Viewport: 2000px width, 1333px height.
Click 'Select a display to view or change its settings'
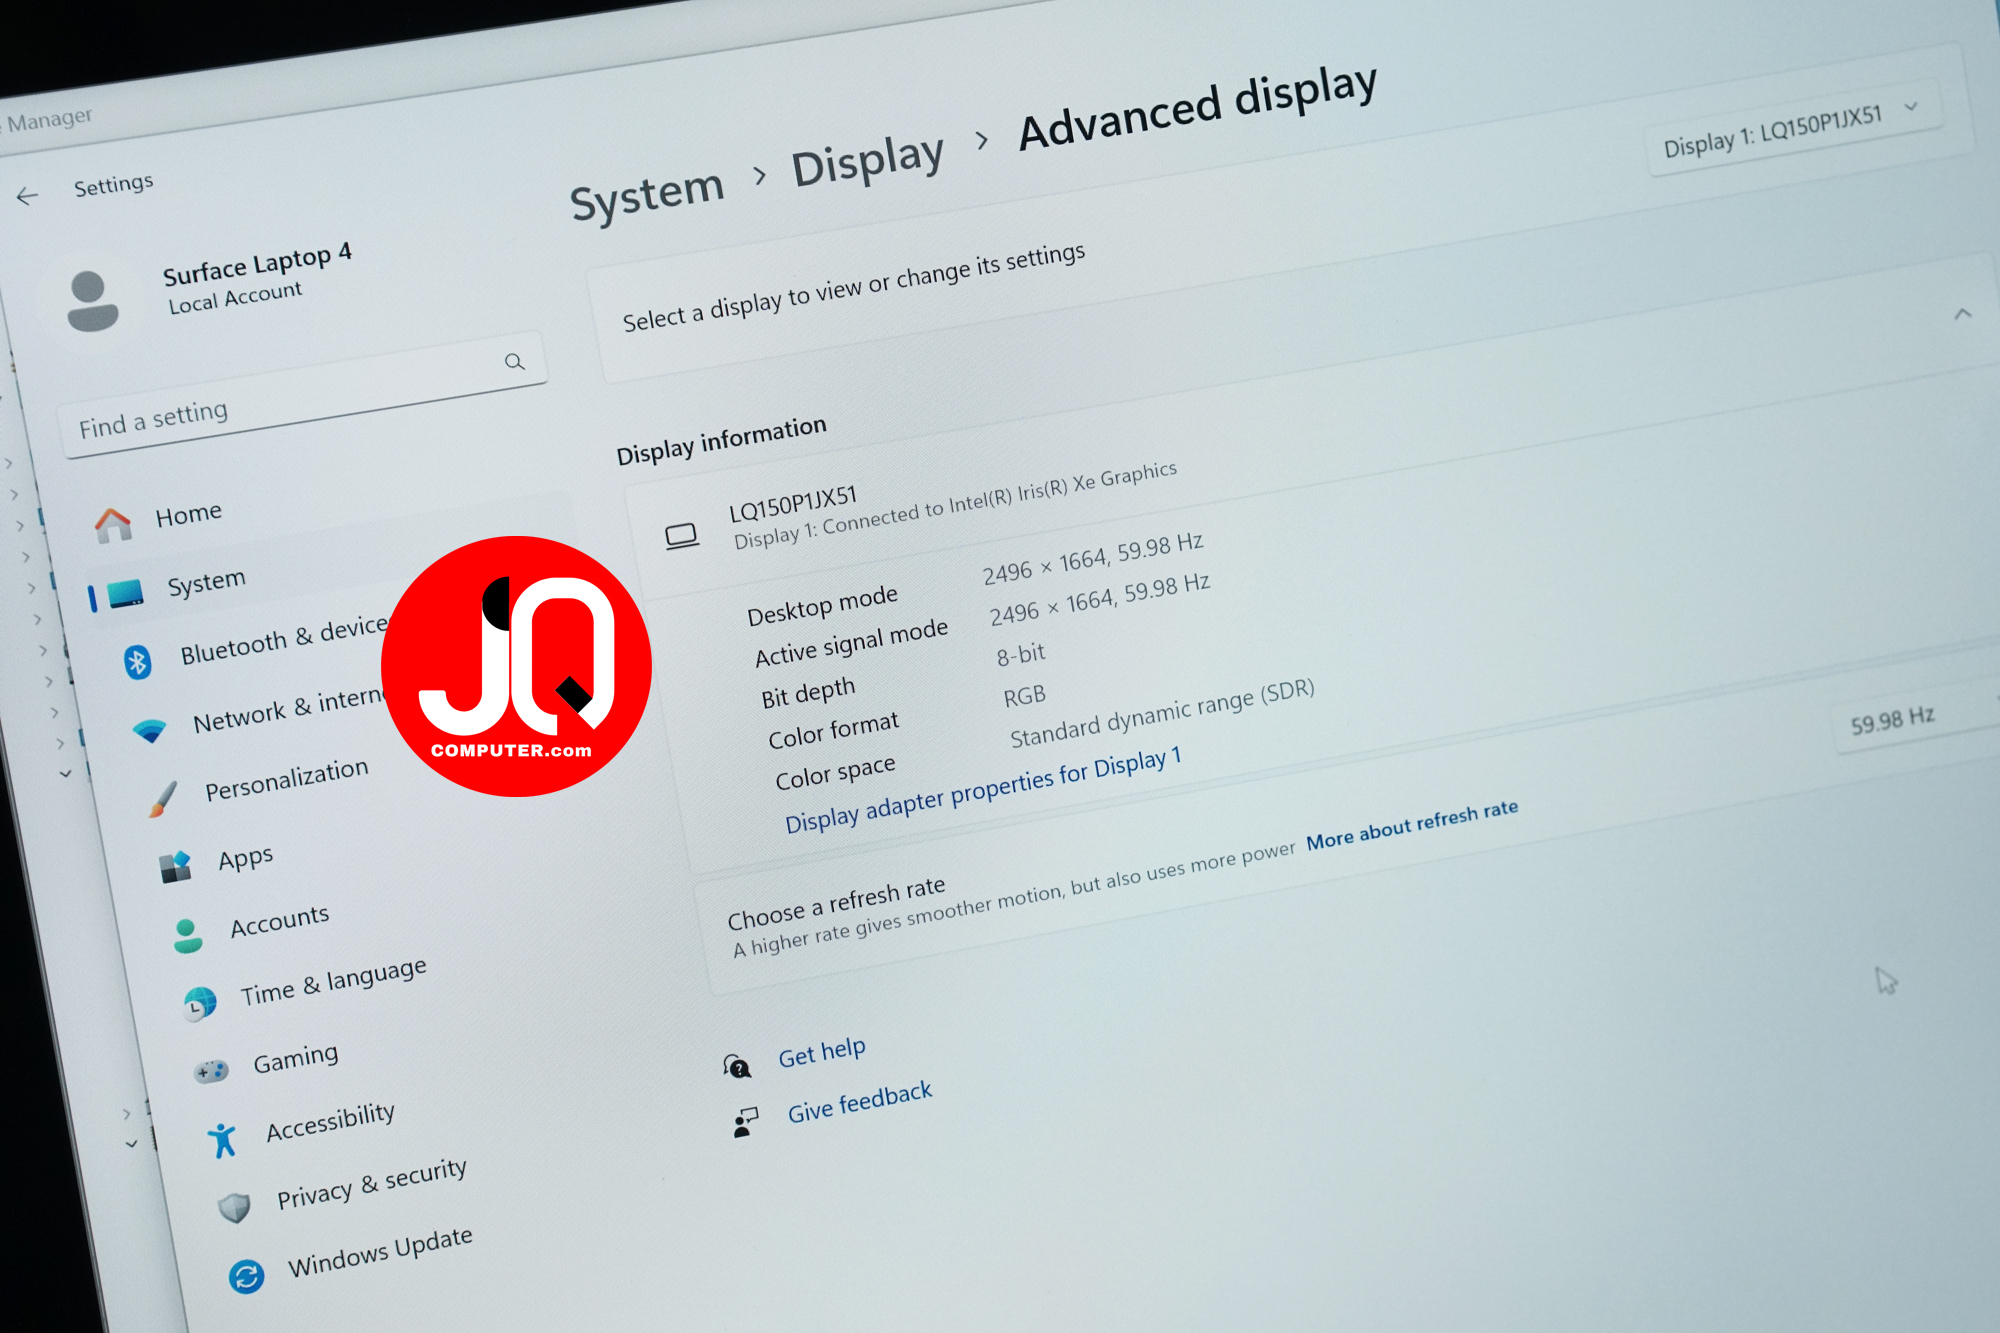coord(854,287)
